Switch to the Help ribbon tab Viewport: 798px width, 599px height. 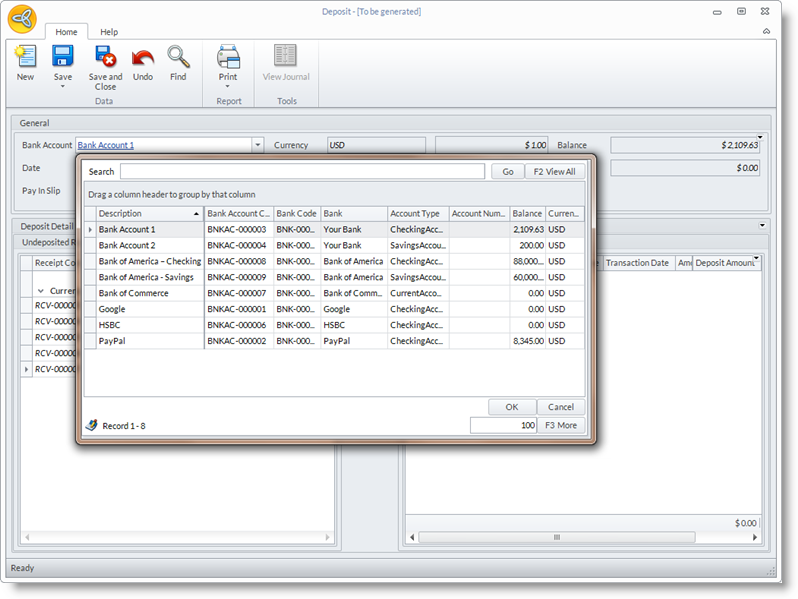109,32
